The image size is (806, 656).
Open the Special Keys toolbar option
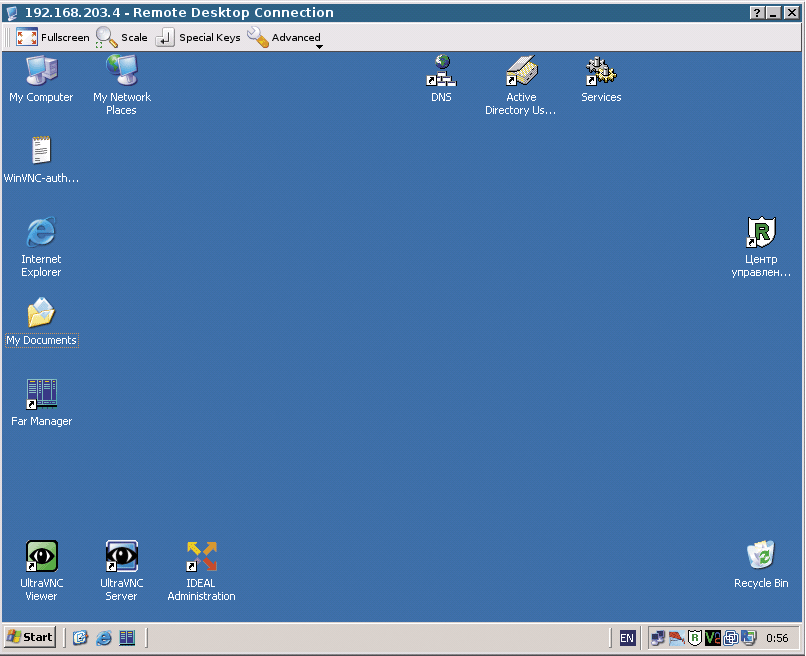(x=198, y=38)
